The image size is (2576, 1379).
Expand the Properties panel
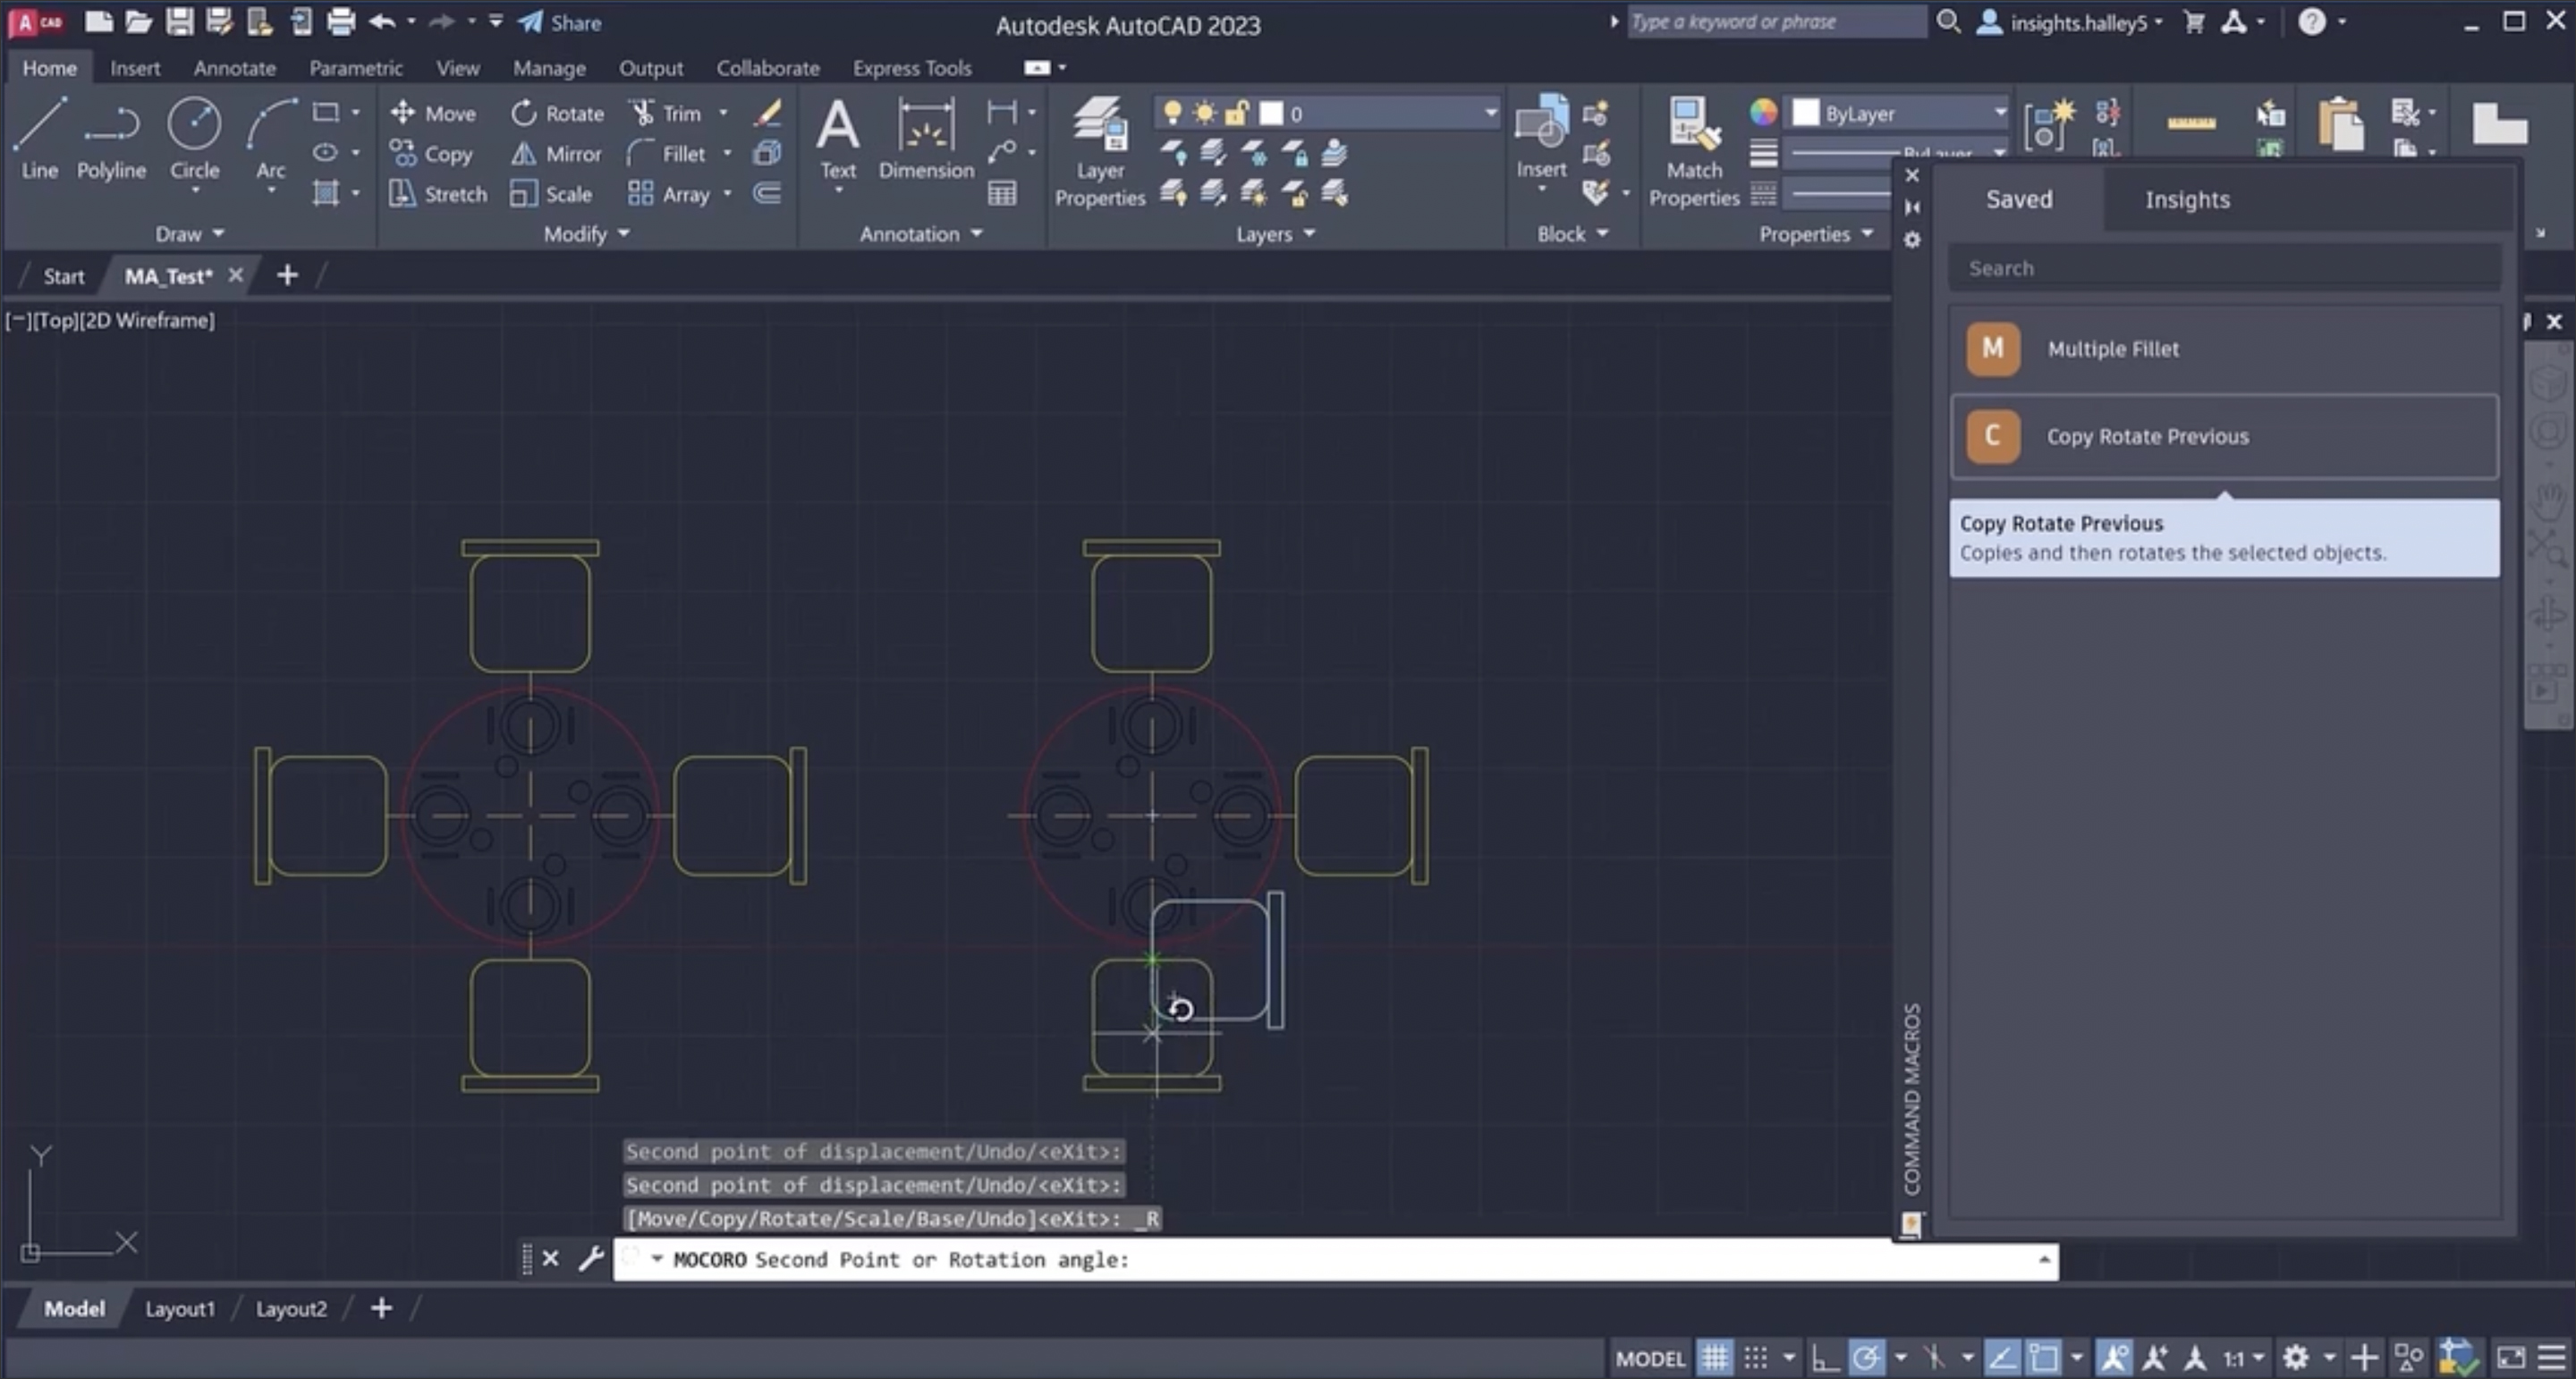pyautogui.click(x=1816, y=233)
